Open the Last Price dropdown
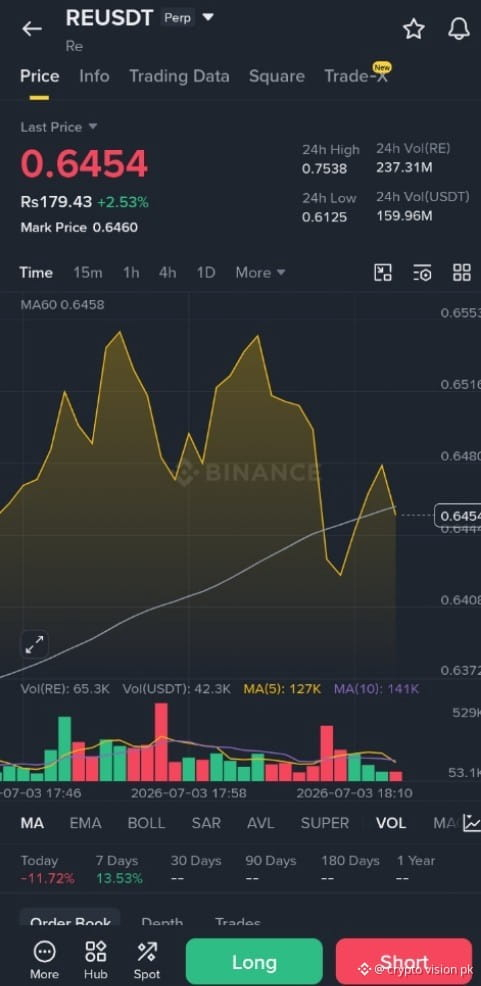The image size is (481, 986). pyautogui.click(x=59, y=127)
